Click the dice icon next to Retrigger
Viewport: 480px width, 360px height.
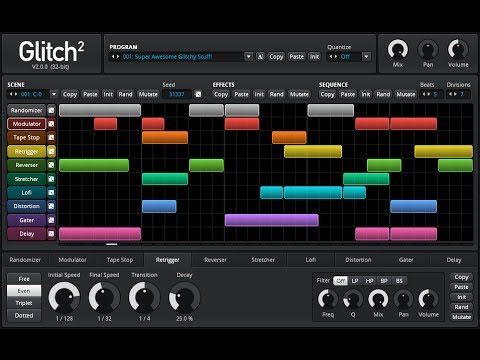[x=51, y=151]
